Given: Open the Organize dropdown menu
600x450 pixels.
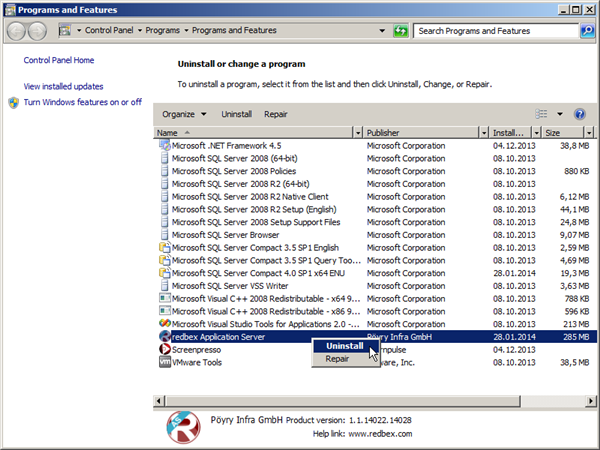Looking at the screenshot, I should point(184,114).
